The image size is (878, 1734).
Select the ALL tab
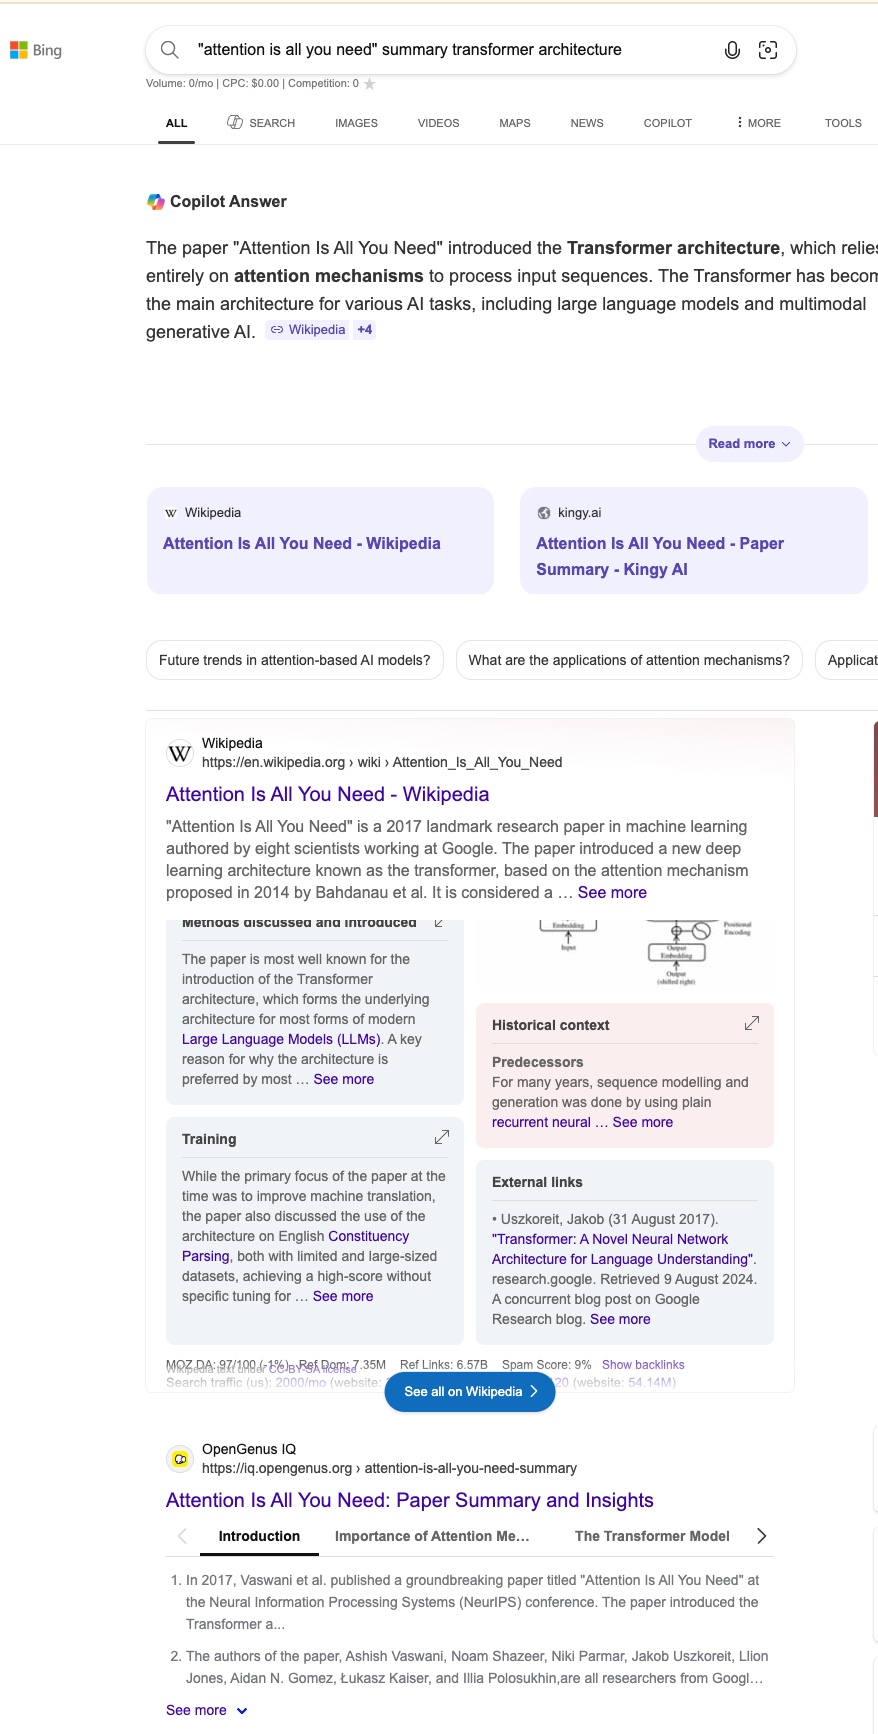(177, 123)
